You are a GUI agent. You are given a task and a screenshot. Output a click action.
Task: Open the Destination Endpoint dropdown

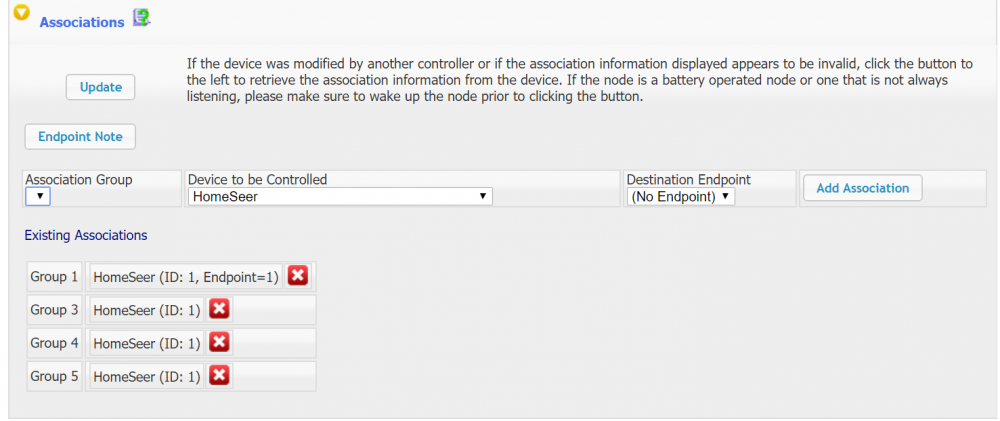[x=681, y=197]
